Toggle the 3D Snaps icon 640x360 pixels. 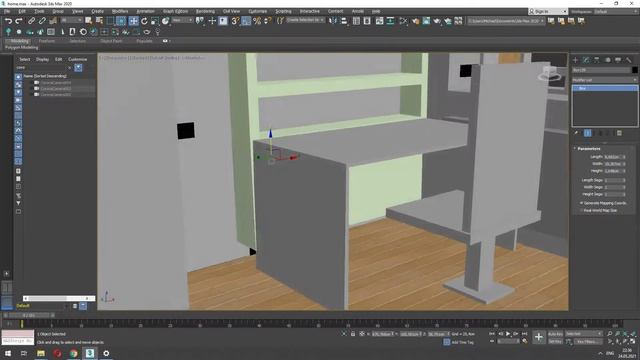tap(235, 21)
